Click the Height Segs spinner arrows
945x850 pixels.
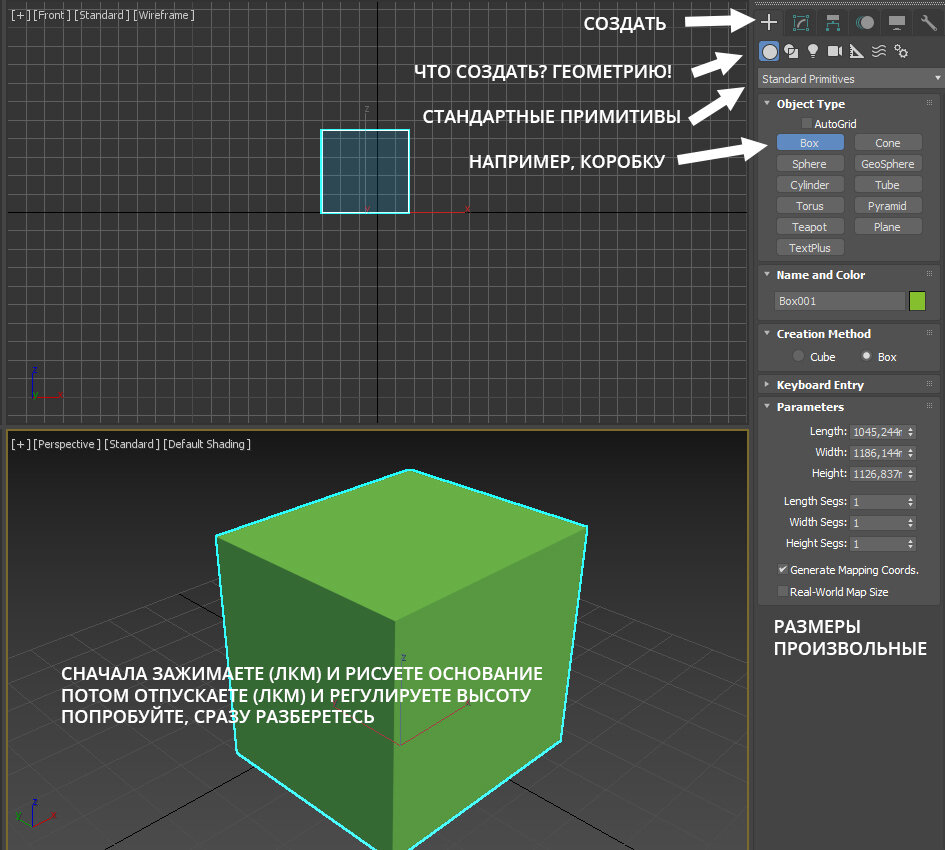coord(911,544)
